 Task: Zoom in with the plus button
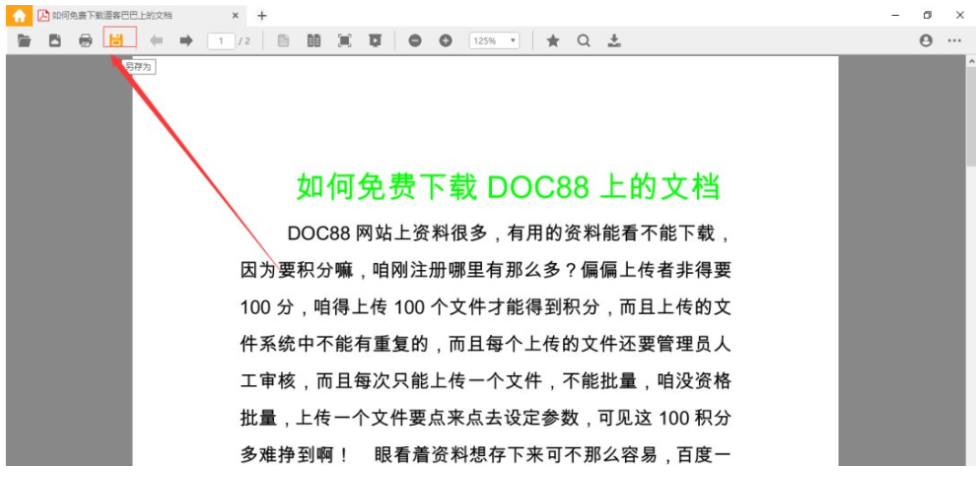(446, 41)
